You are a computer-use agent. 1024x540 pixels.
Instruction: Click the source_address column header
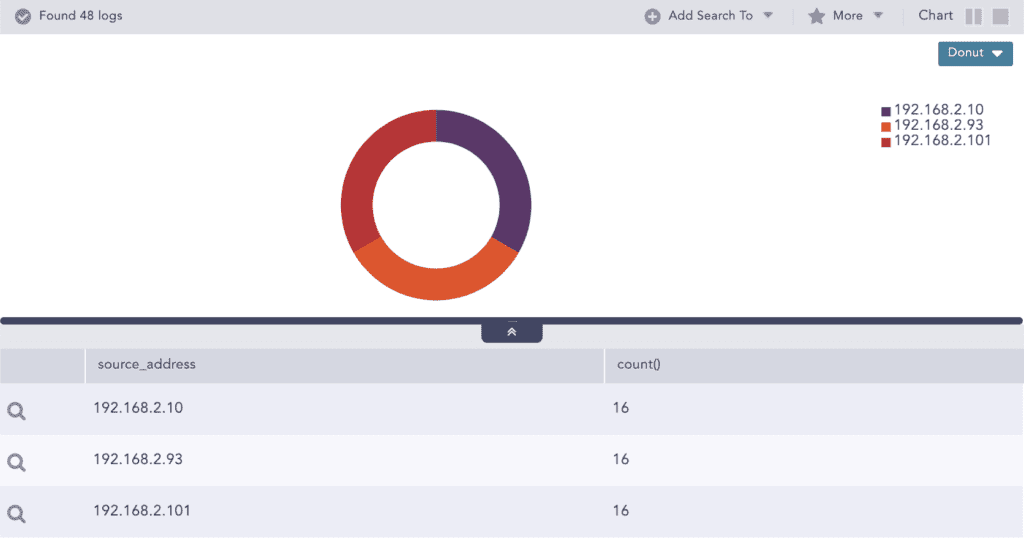pos(147,365)
